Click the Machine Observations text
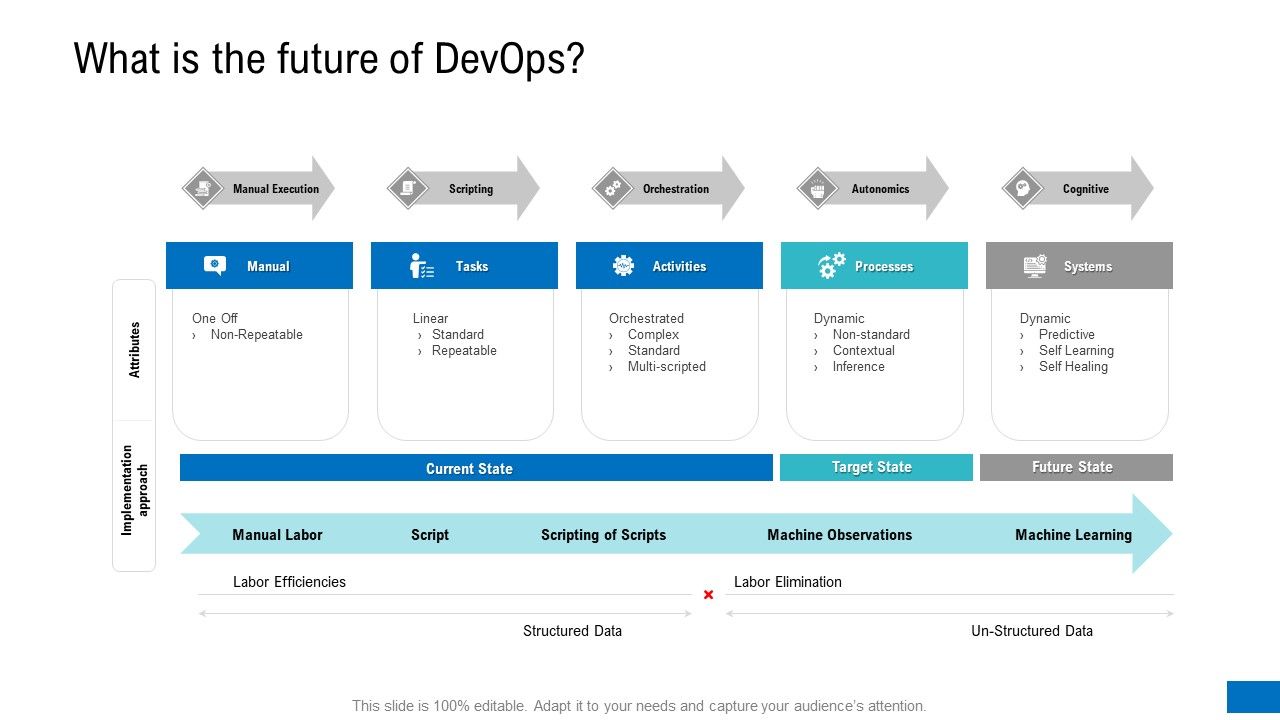 coord(840,535)
